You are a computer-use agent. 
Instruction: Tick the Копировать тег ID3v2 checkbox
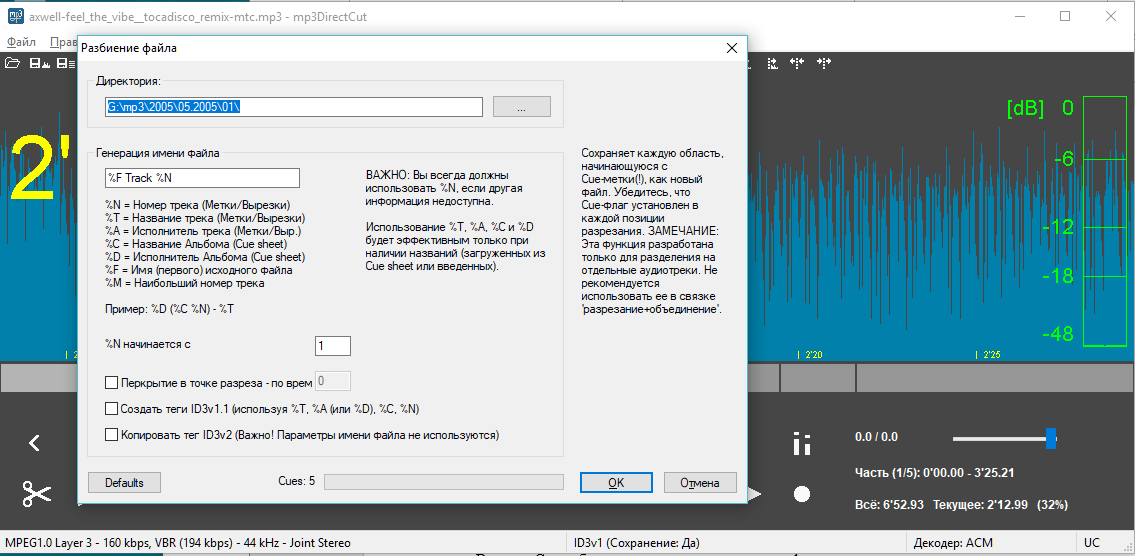(111, 435)
